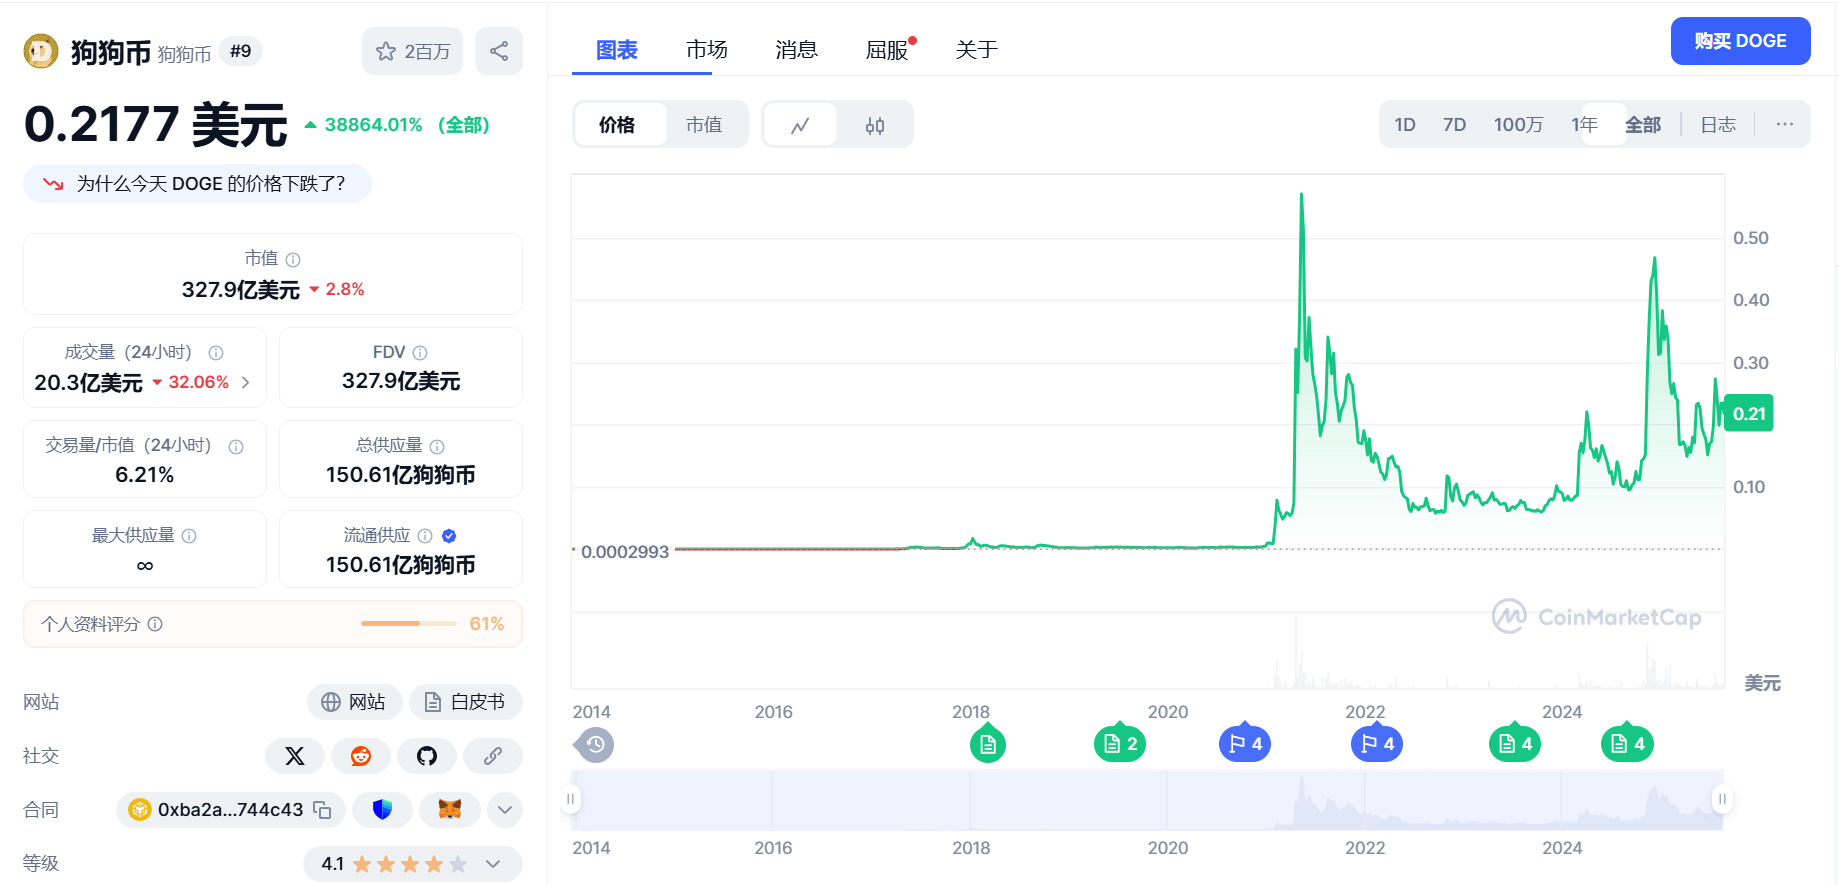Open market cap info tooltip icon
The width and height of the screenshot is (1839, 885).
pyautogui.click(x=293, y=260)
